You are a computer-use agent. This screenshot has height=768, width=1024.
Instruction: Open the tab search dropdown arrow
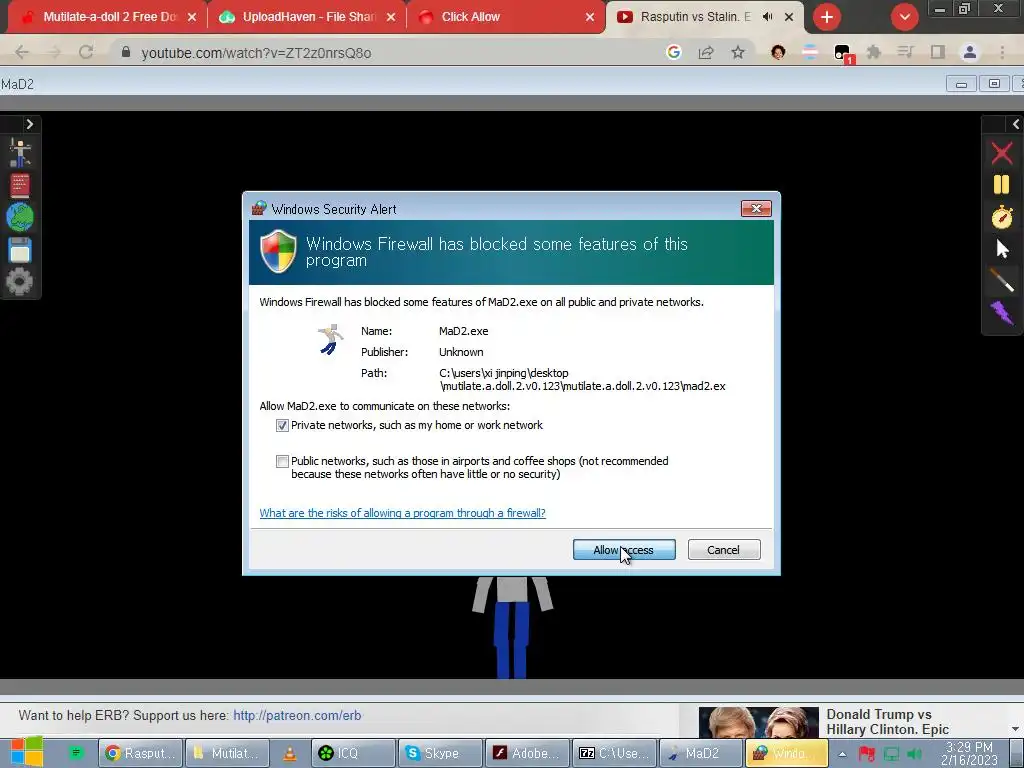pos(904,17)
